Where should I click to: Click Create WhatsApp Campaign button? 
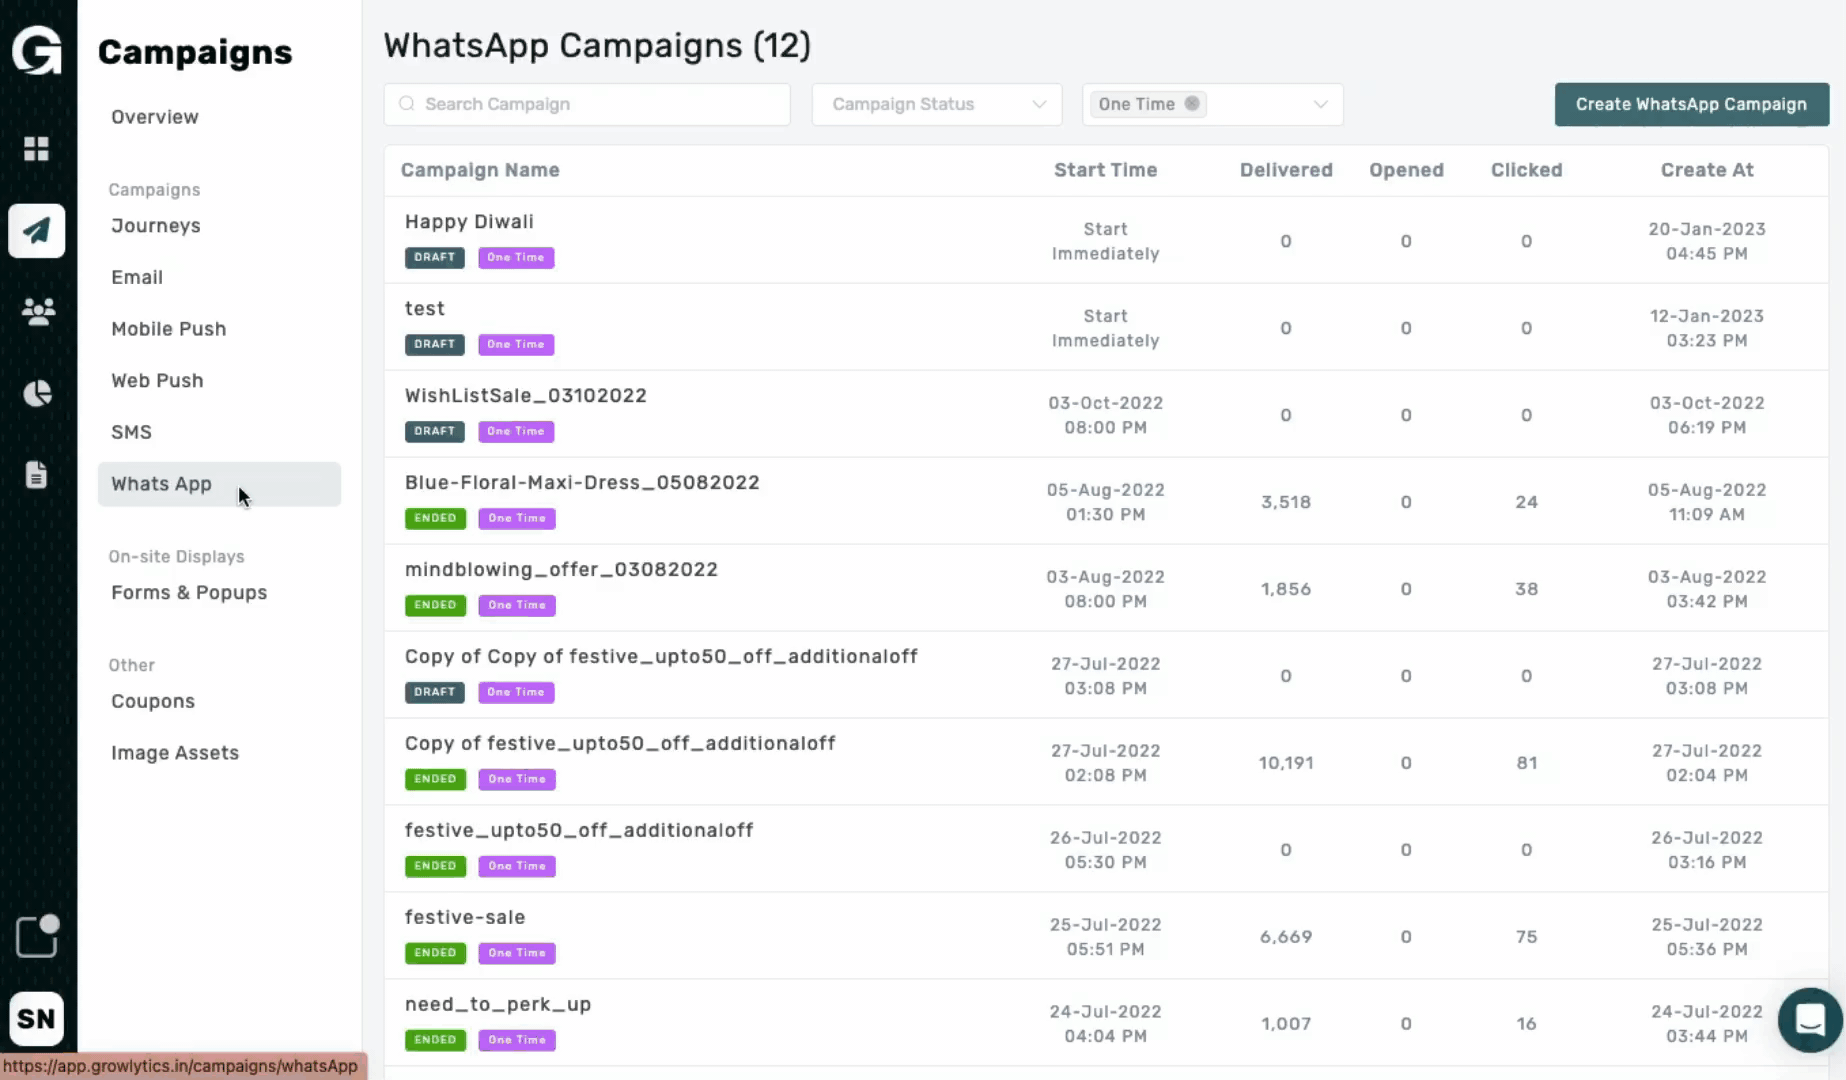(1691, 104)
